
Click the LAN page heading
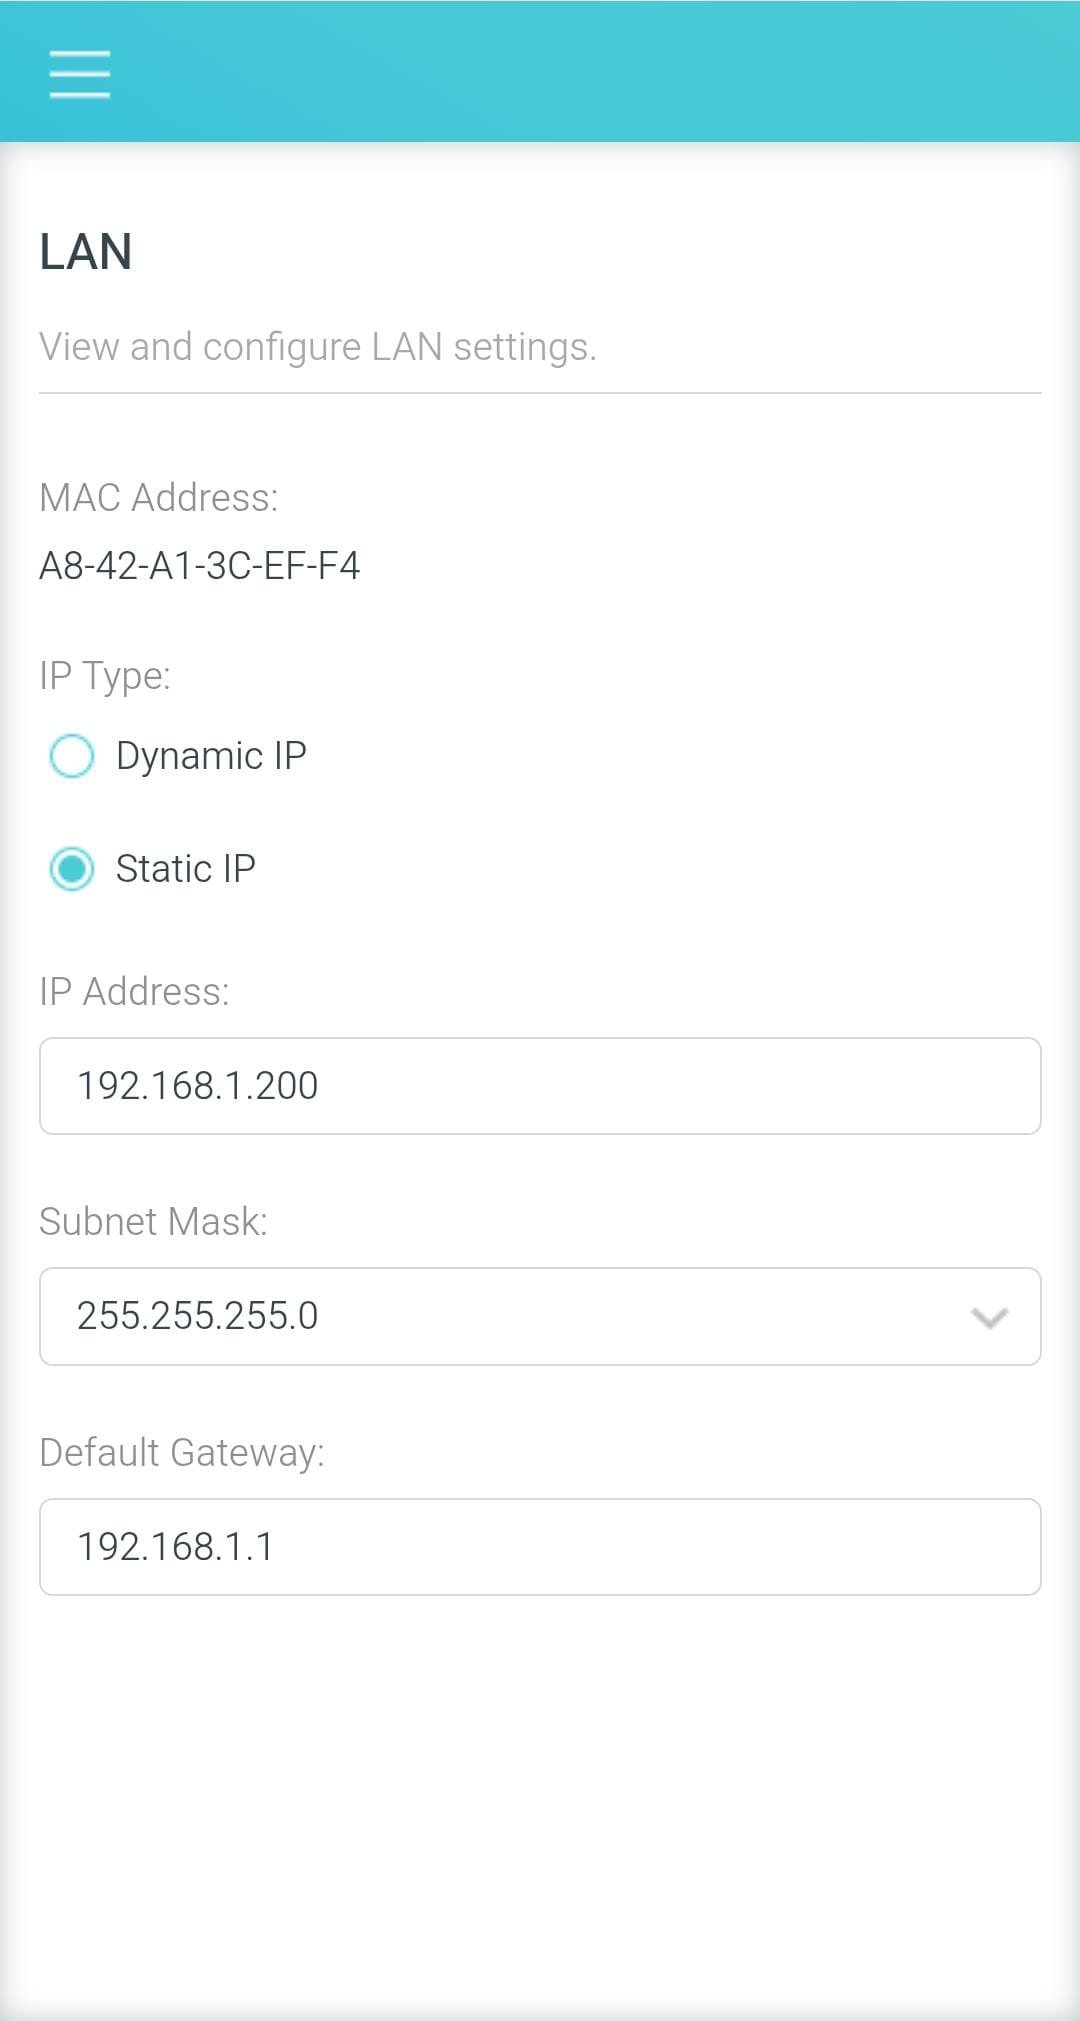(86, 251)
